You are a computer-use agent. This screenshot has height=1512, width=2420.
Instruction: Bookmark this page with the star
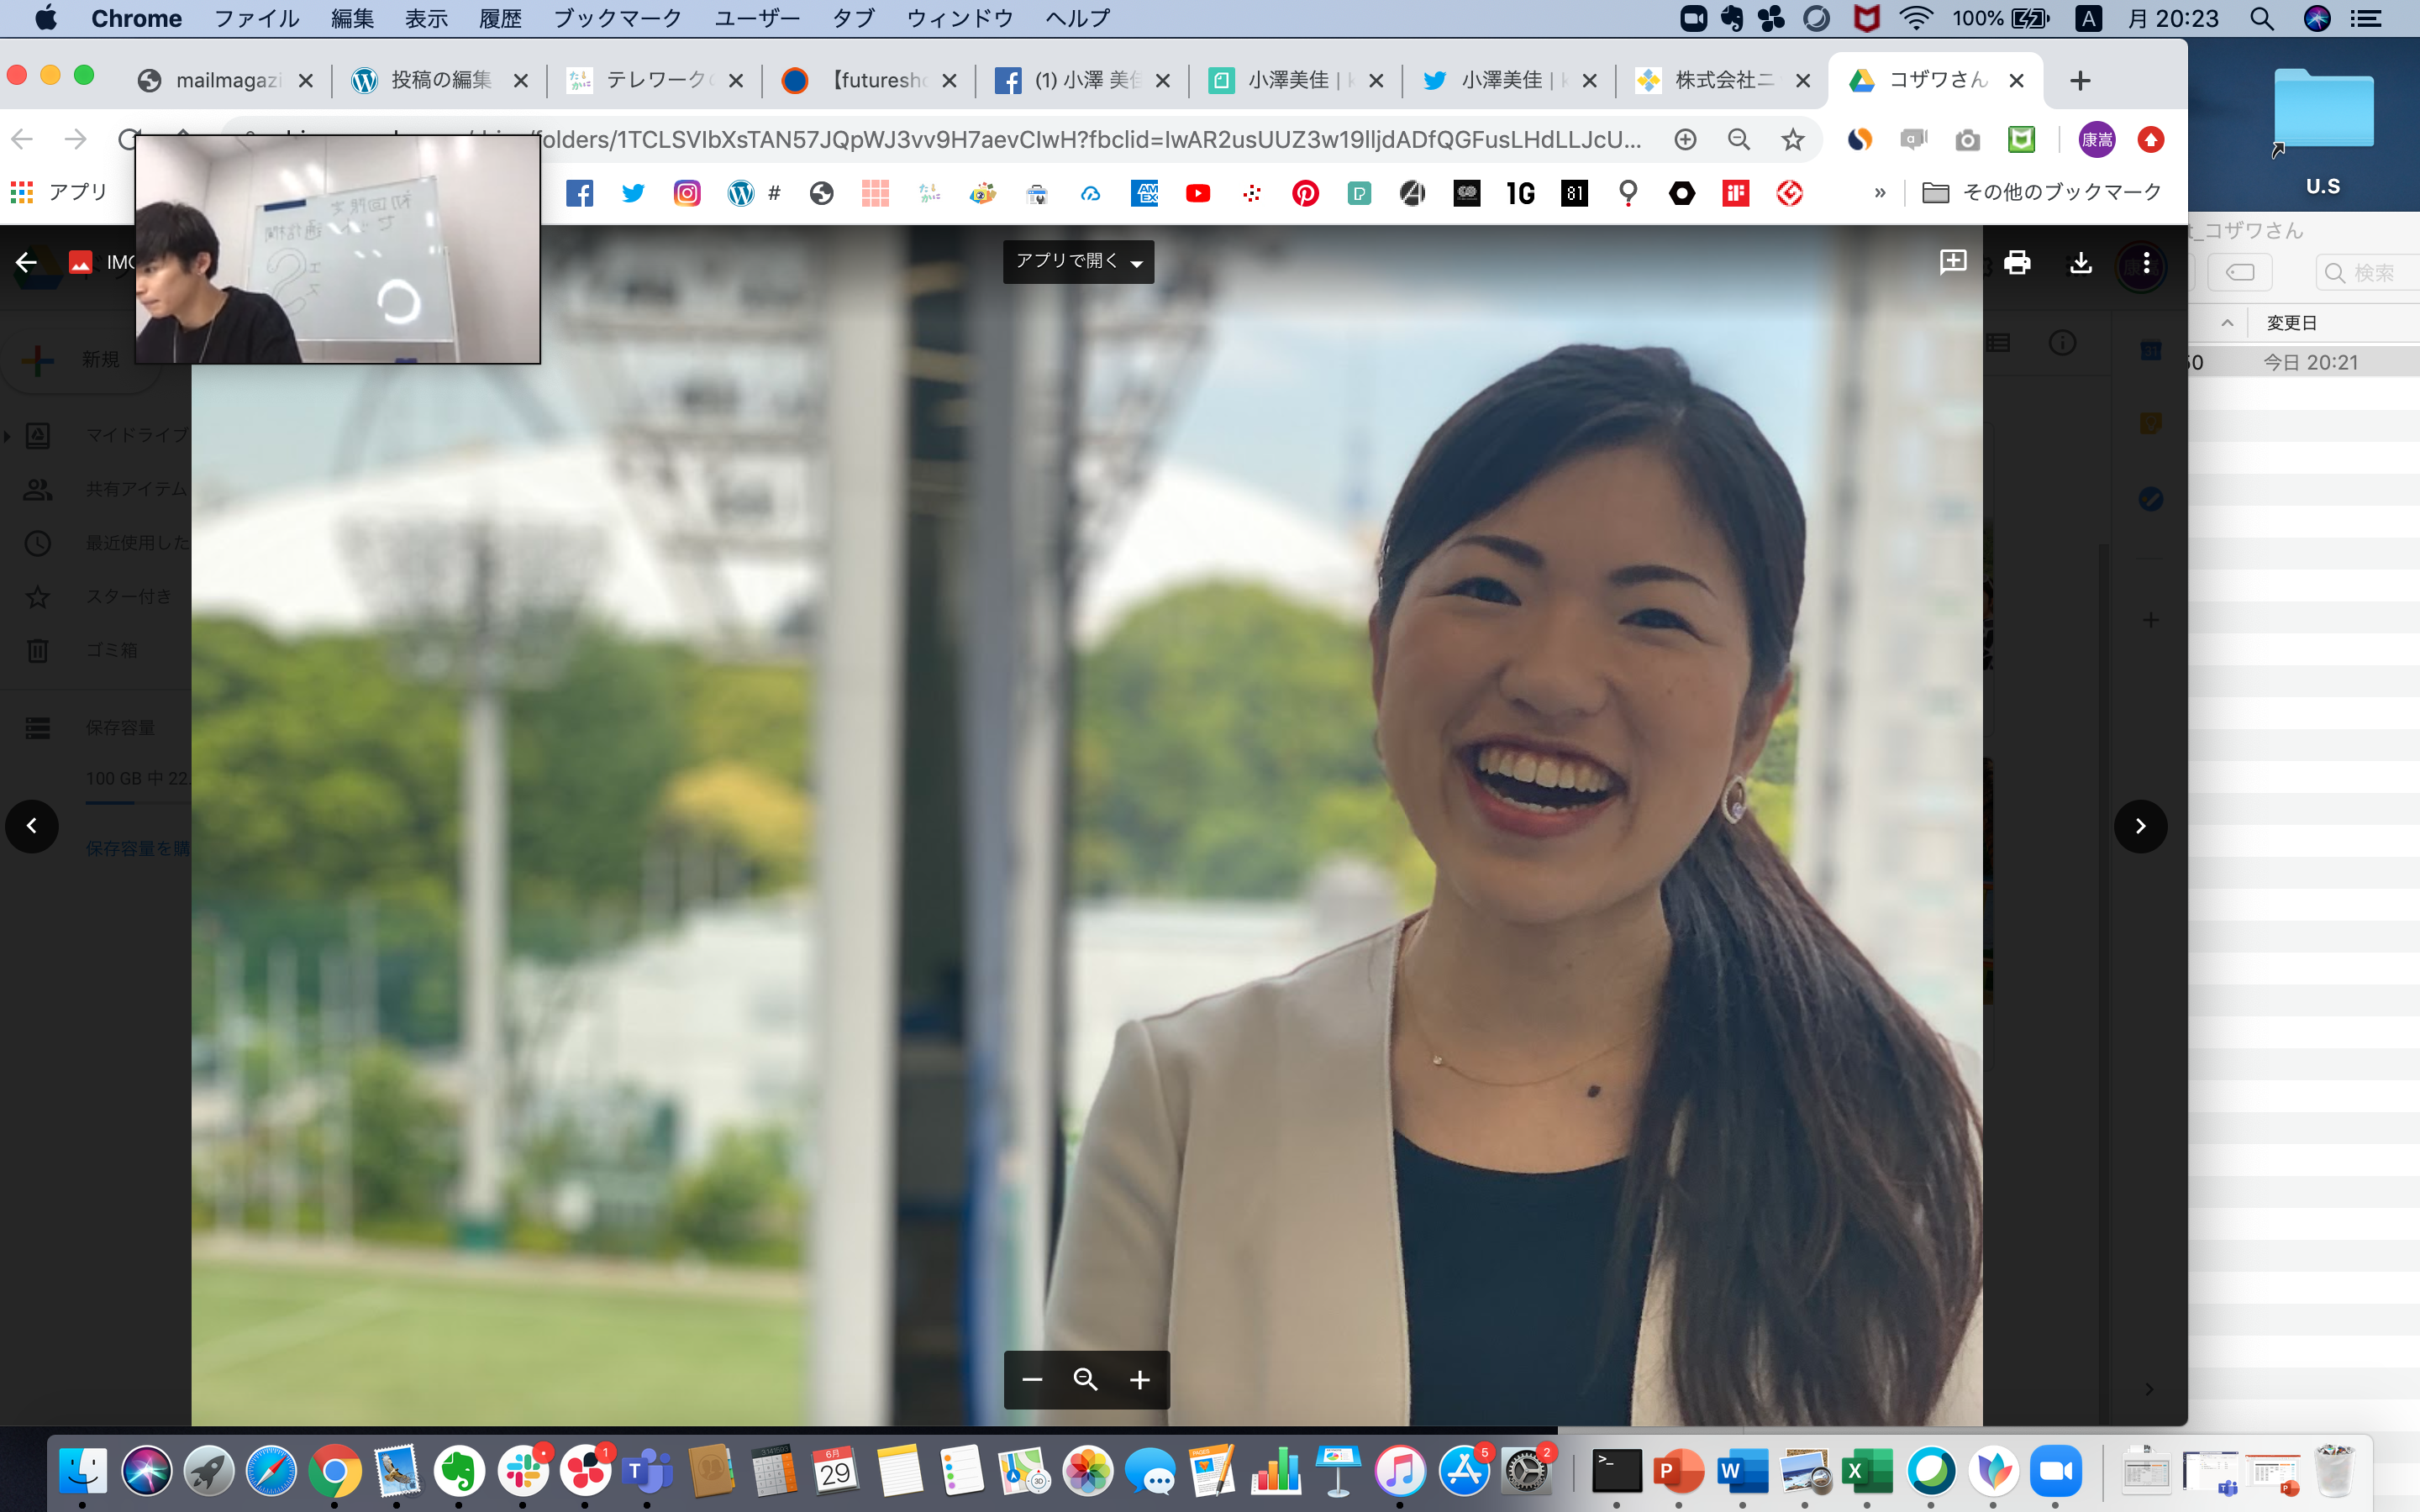(x=1792, y=140)
